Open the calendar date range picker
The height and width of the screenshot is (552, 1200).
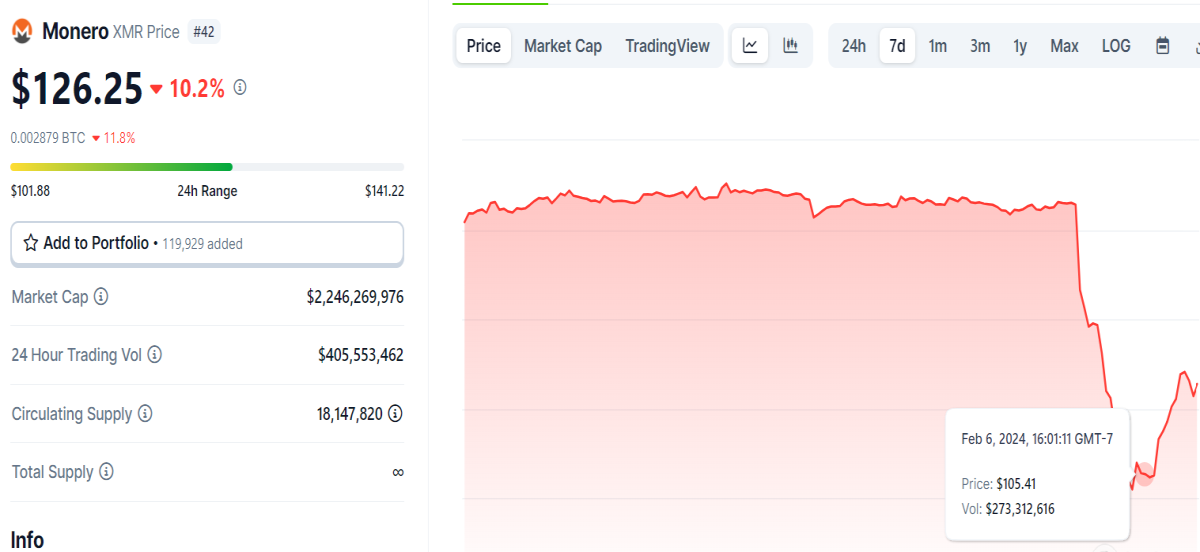pos(1163,46)
